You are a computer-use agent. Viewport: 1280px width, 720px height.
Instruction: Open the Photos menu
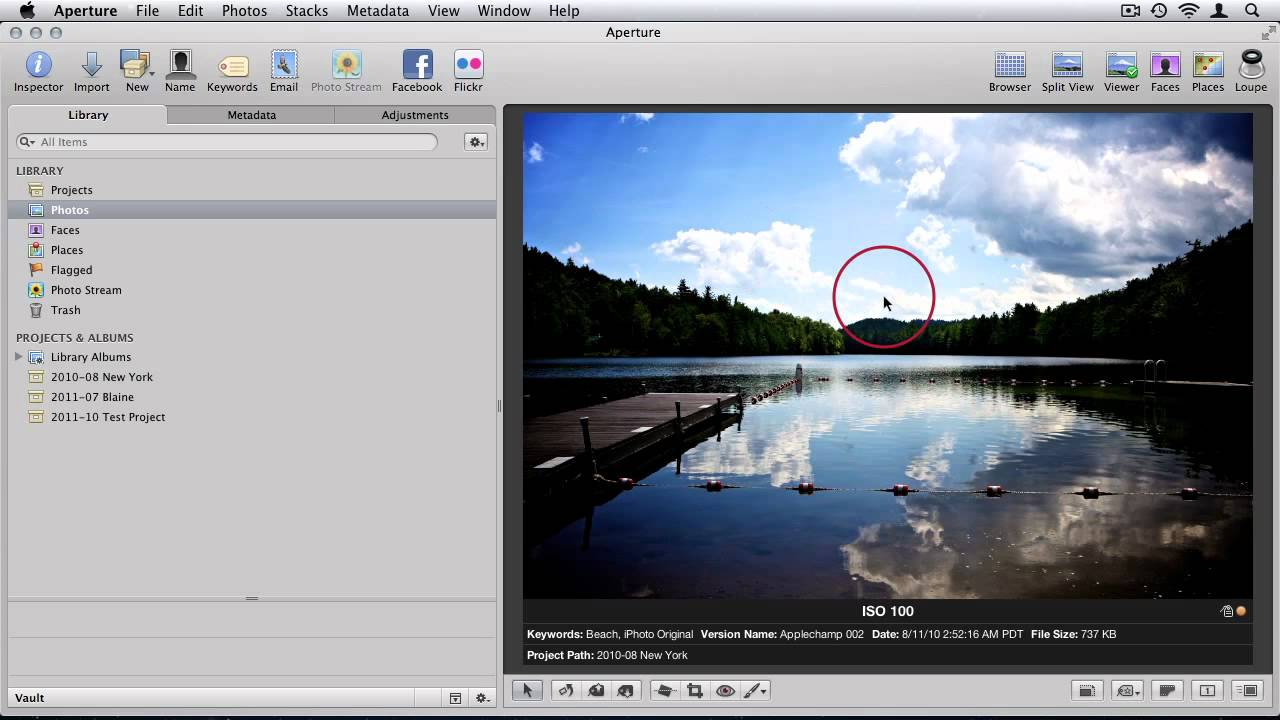coord(244,11)
